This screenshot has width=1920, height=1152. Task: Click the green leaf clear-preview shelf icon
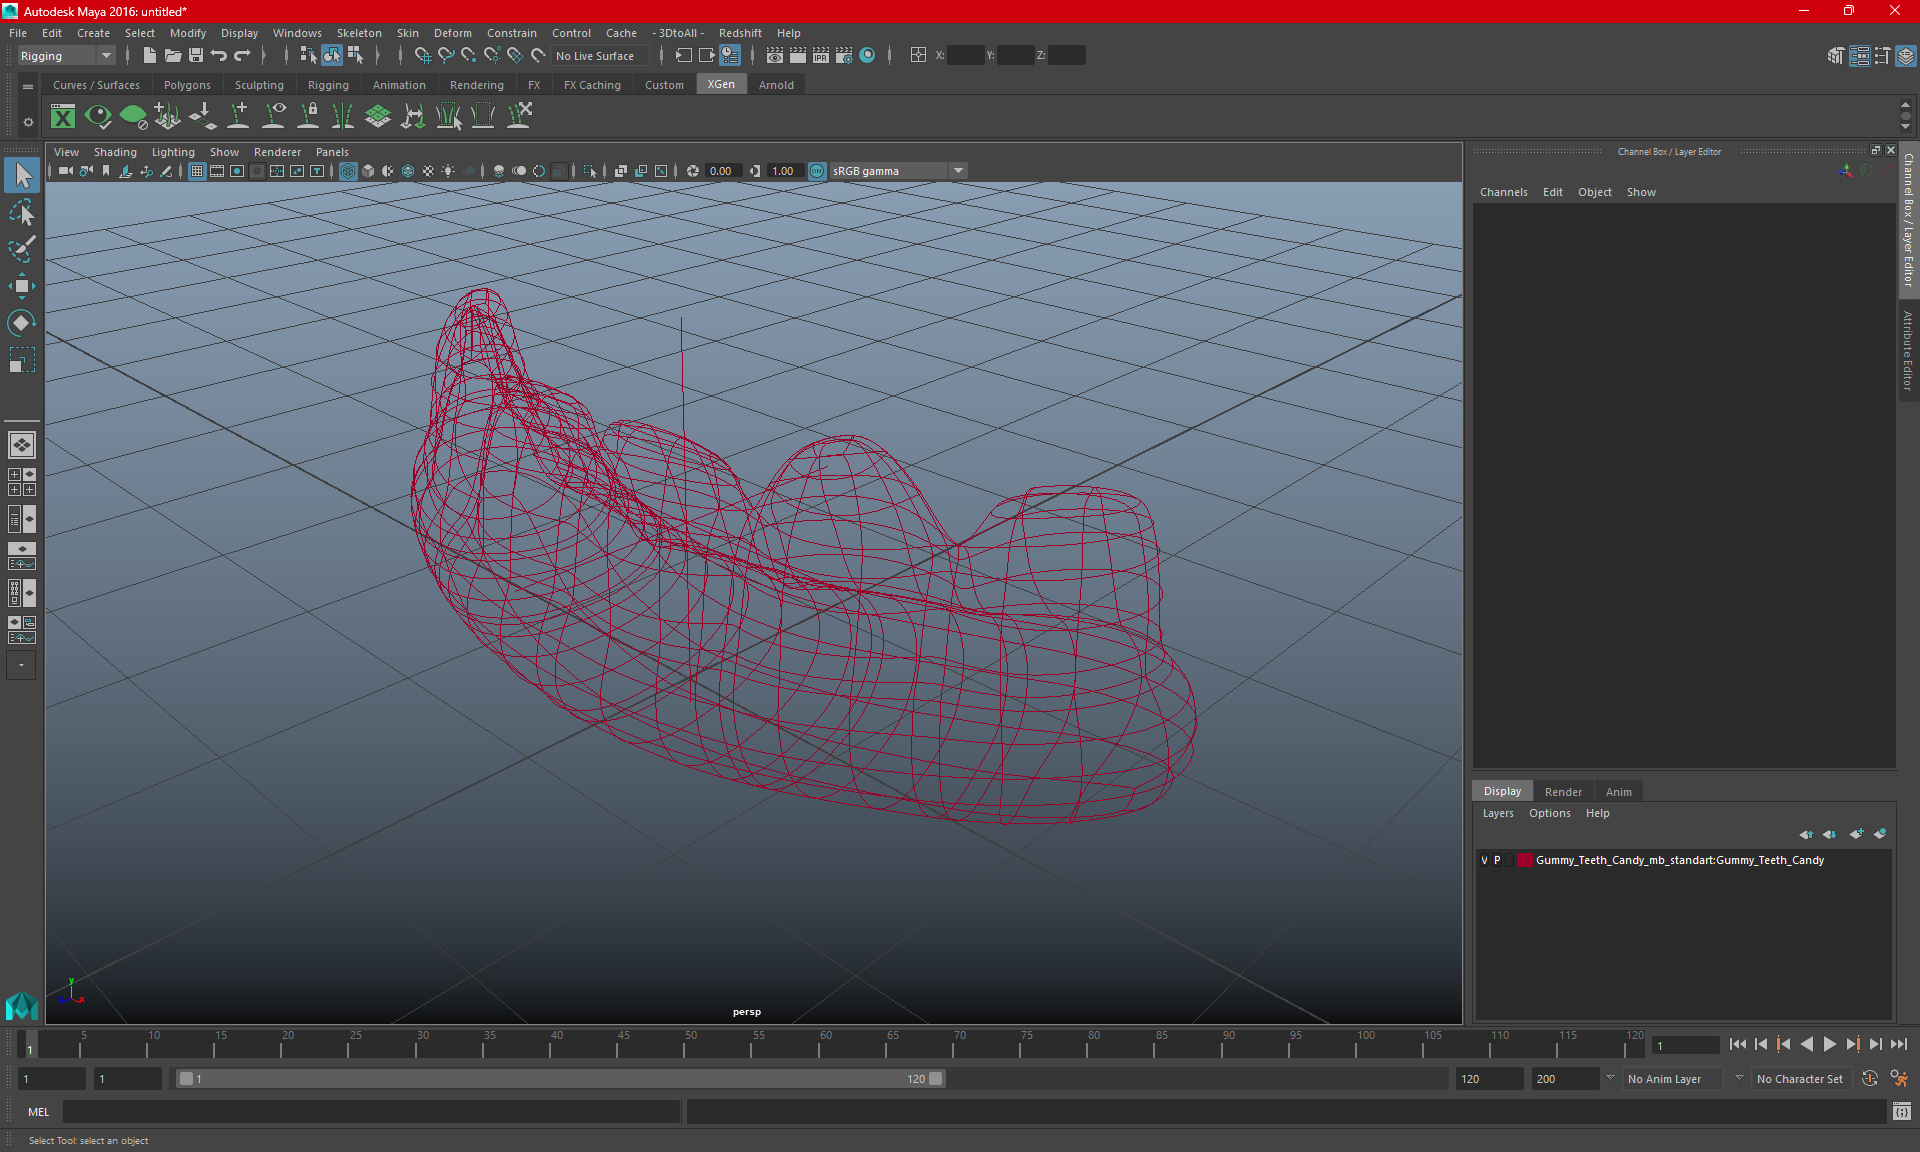pyautogui.click(x=133, y=117)
